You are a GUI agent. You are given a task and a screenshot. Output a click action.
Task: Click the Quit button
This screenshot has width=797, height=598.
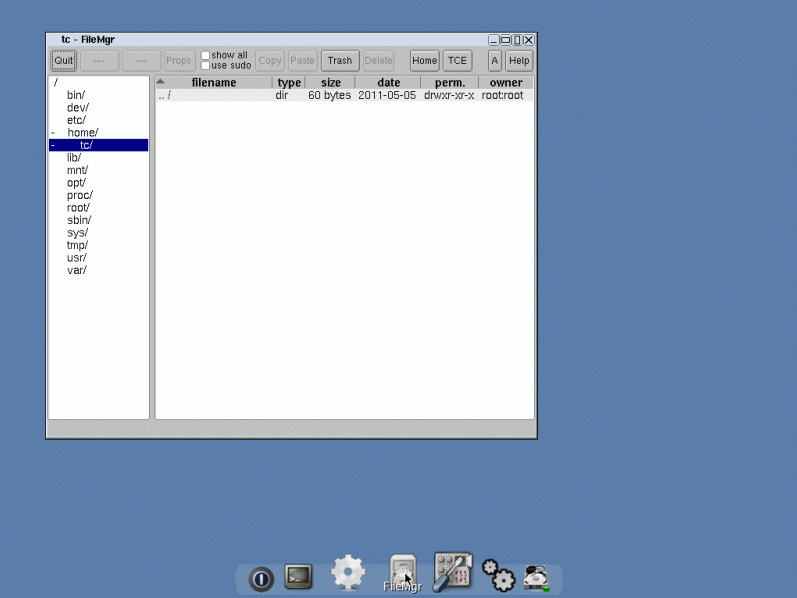(64, 61)
